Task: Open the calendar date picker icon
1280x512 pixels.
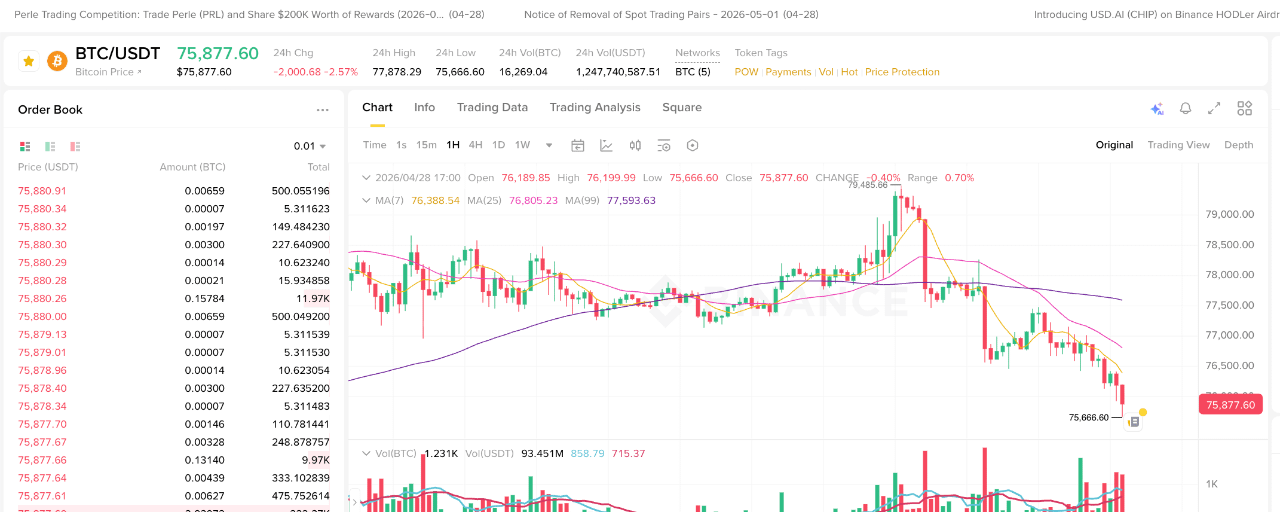Action: (x=577, y=145)
